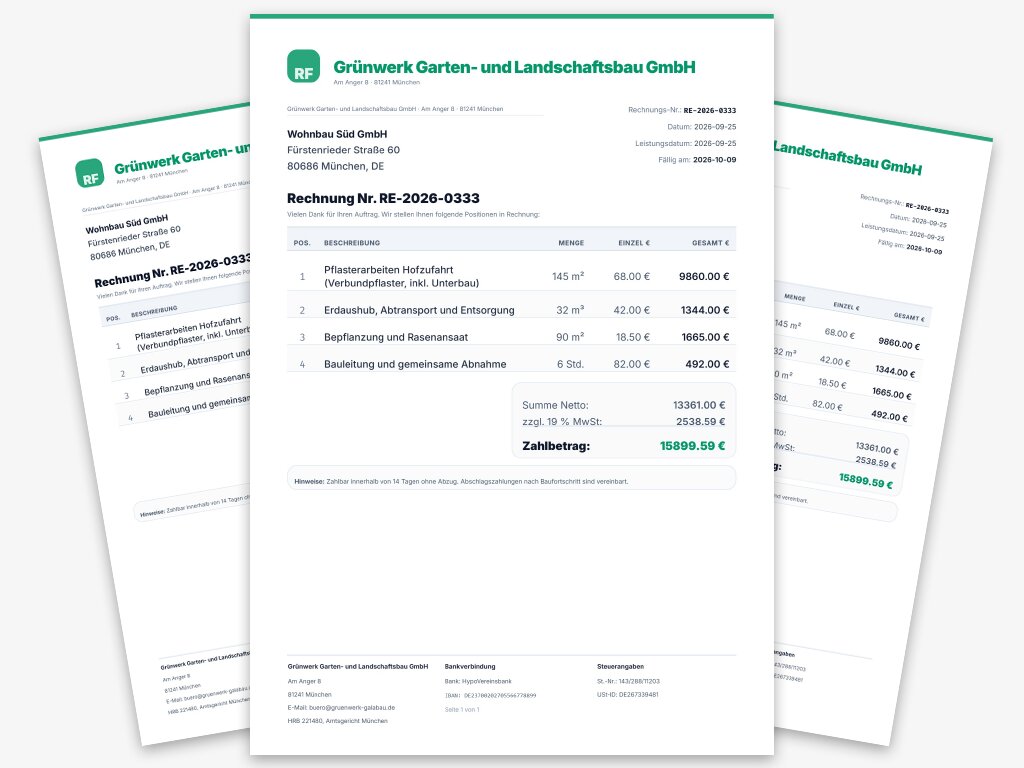Viewport: 1024px width, 768px height.
Task: Click the total '9860.00 €' on the right tilted invoice
Action: 899,343
